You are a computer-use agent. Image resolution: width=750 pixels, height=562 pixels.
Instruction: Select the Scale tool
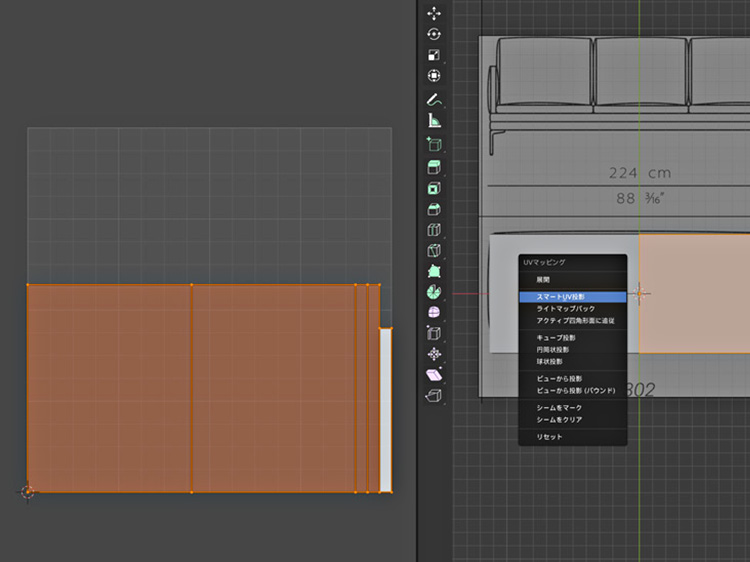[x=434, y=55]
